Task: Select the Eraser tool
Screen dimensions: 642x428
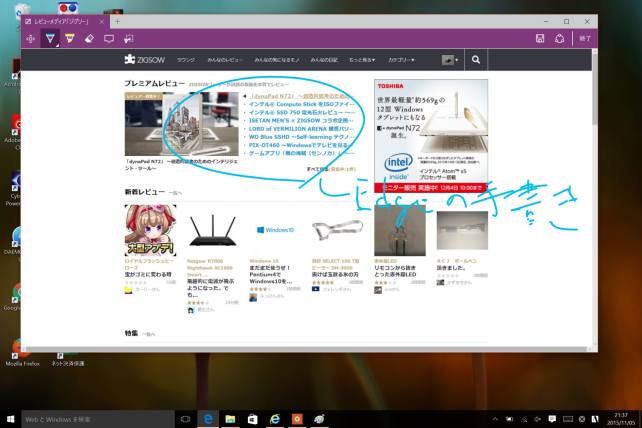Action: coord(89,38)
